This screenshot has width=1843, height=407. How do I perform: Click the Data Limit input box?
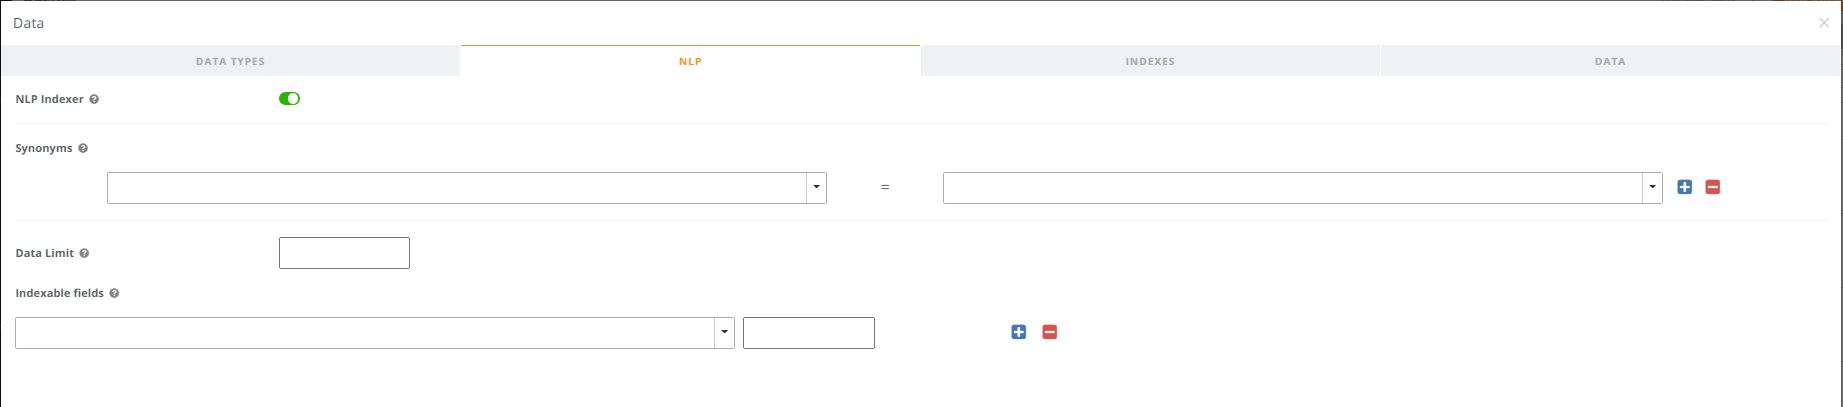(x=344, y=253)
